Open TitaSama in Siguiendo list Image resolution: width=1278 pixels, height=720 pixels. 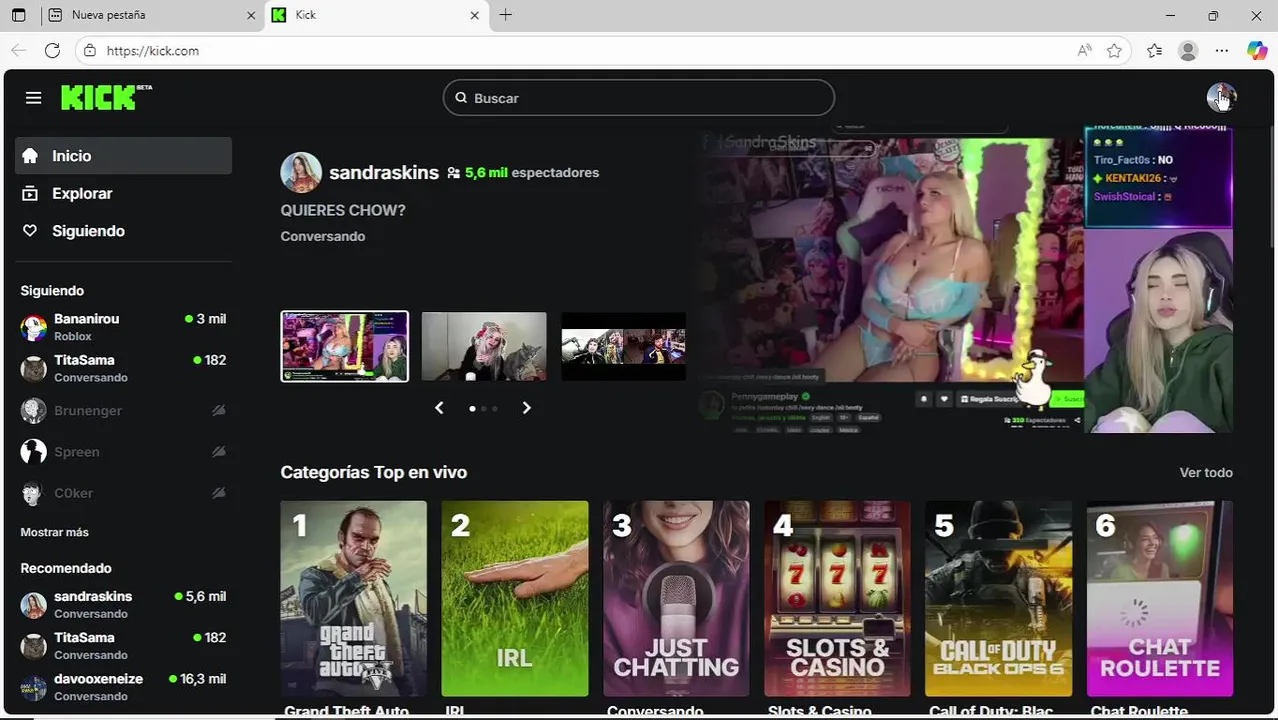click(123, 368)
